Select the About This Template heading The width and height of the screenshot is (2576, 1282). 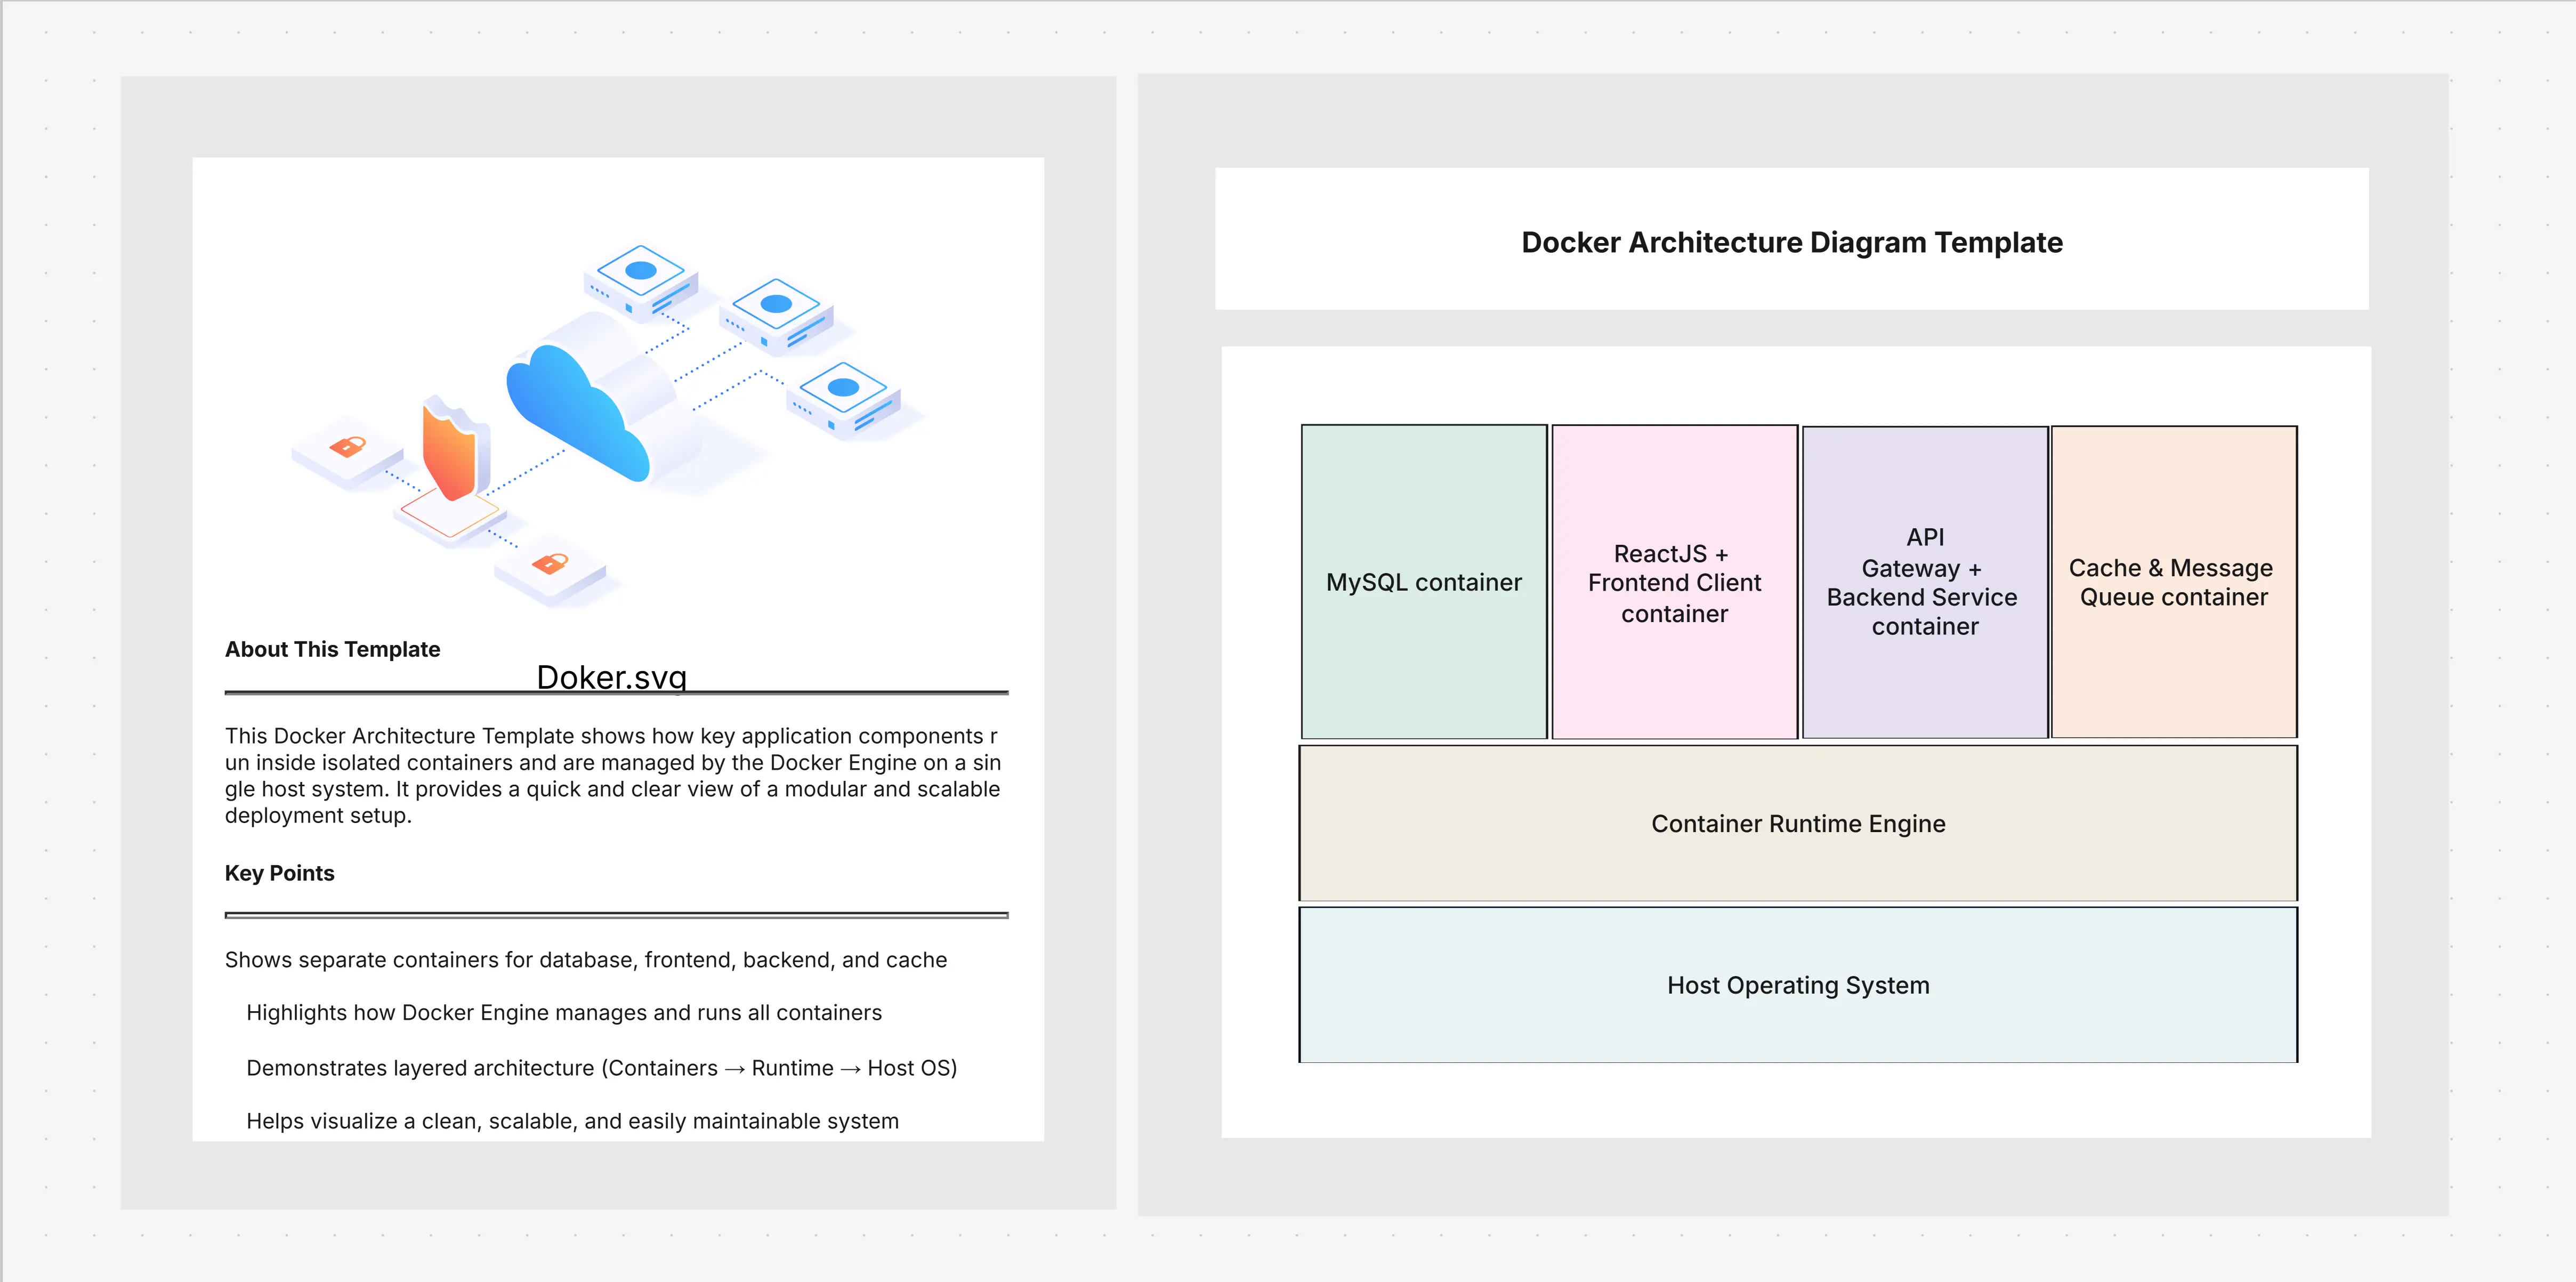pos(332,649)
